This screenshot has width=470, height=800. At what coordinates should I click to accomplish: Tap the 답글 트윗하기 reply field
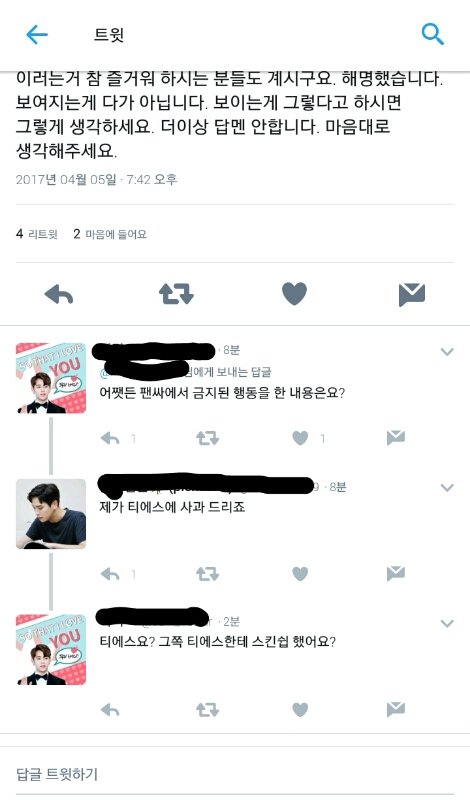point(235,774)
